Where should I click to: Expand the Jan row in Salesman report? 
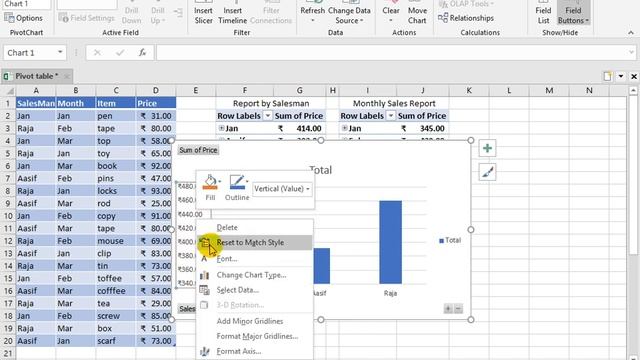pos(222,129)
